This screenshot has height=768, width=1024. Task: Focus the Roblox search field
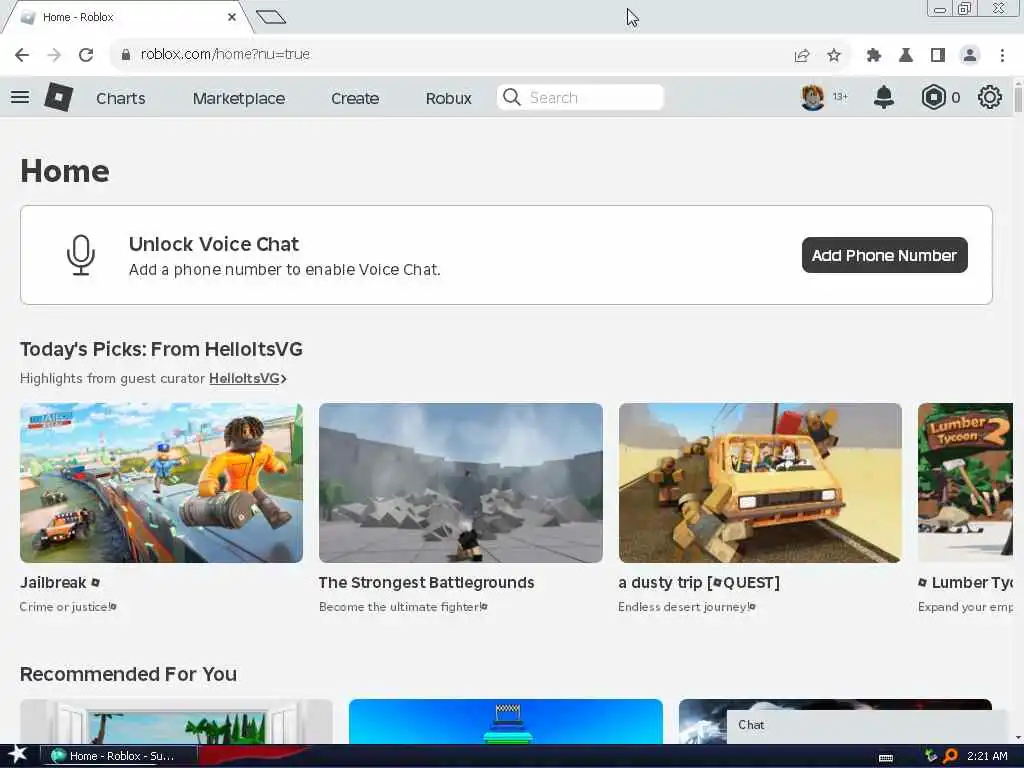click(580, 97)
